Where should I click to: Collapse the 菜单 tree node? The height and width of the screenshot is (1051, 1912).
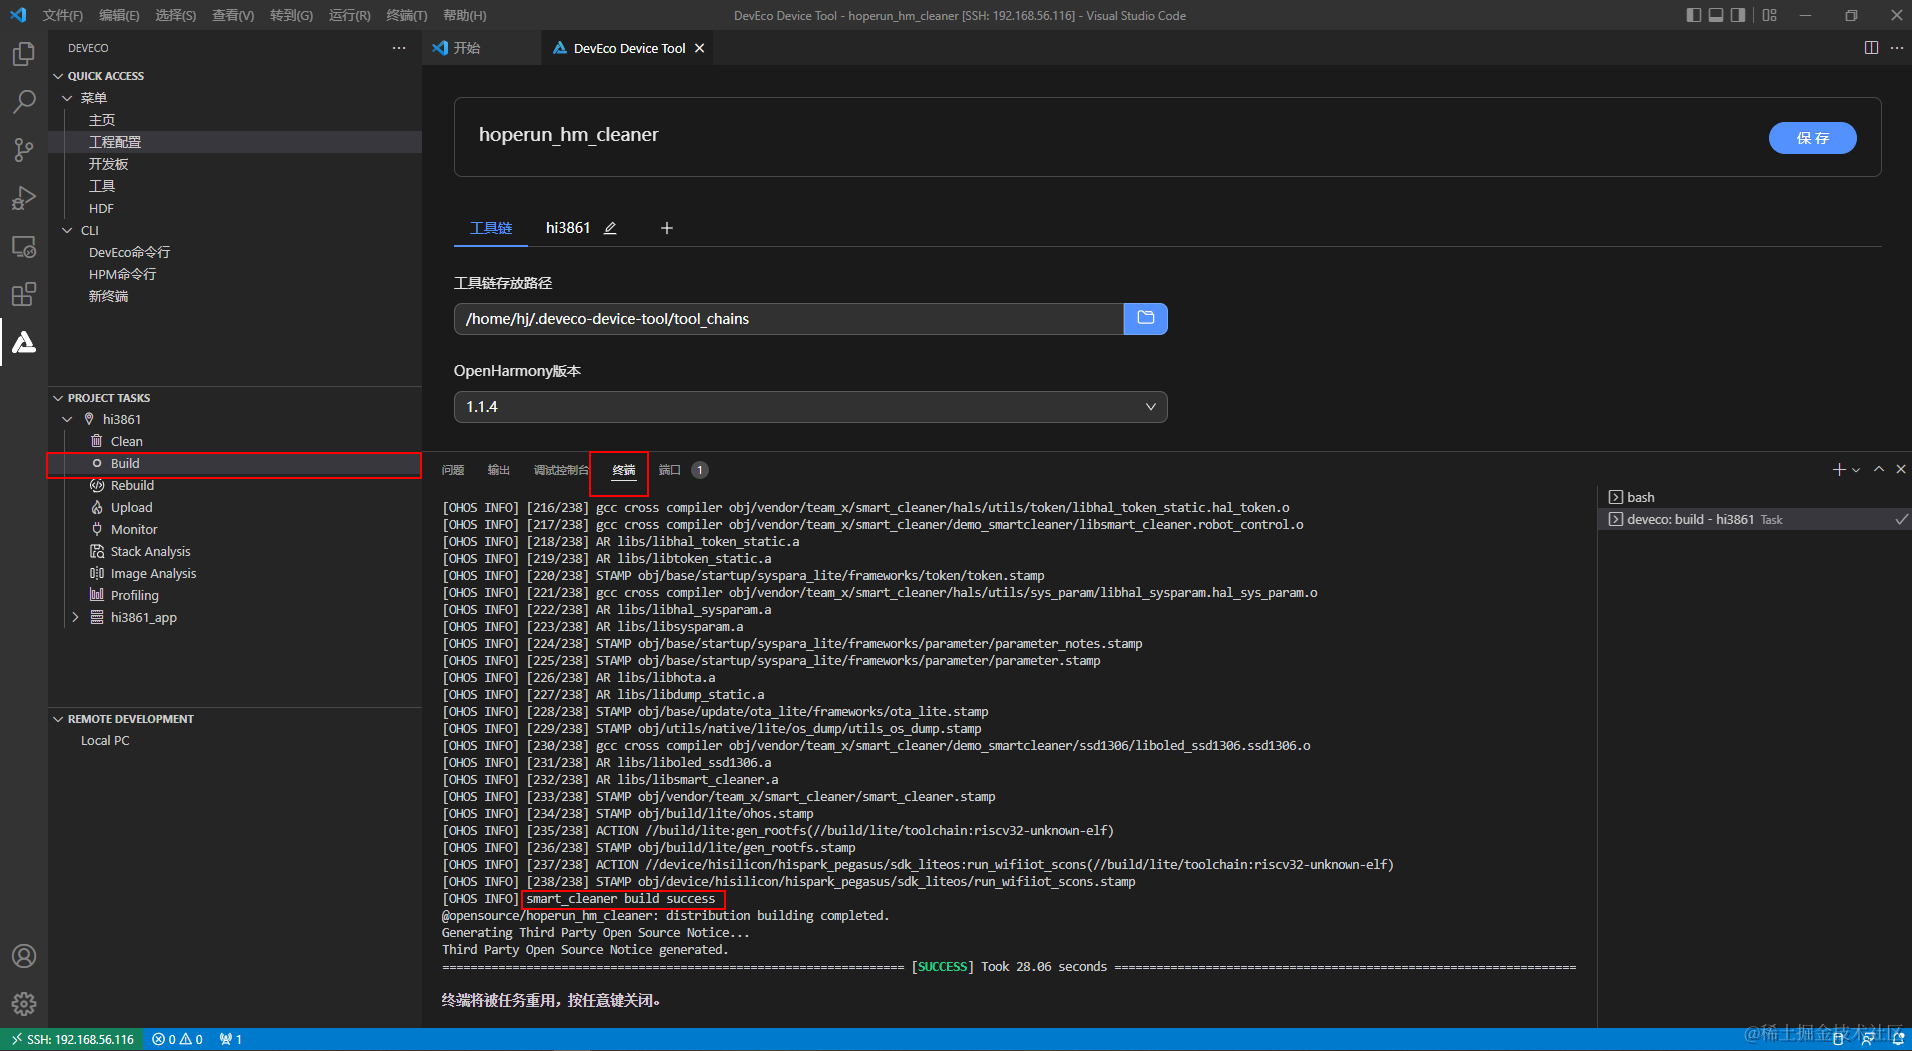point(67,98)
